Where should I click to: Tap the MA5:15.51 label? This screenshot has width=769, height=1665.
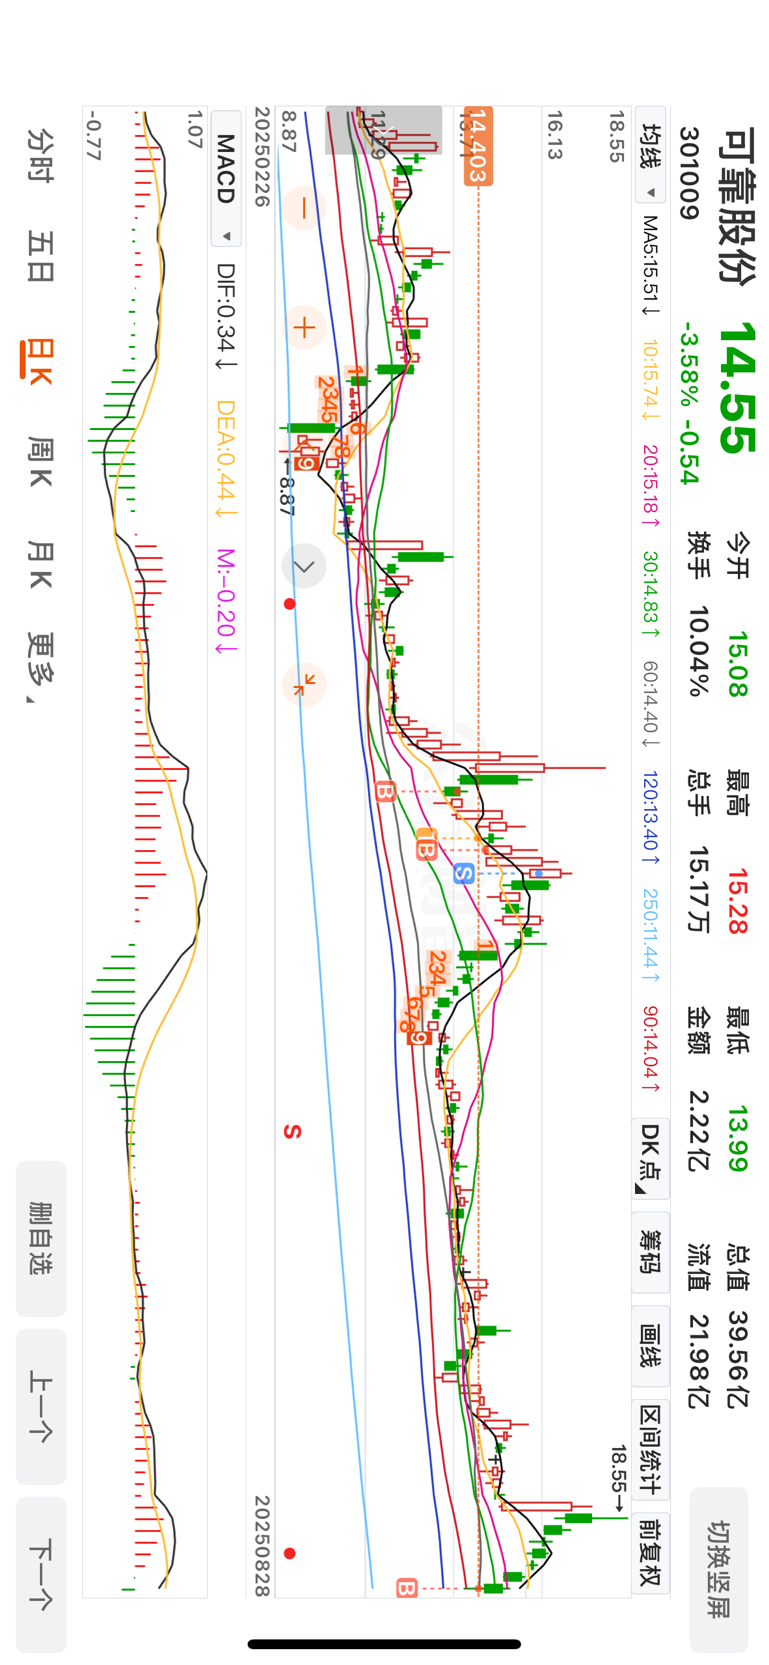(x=651, y=265)
